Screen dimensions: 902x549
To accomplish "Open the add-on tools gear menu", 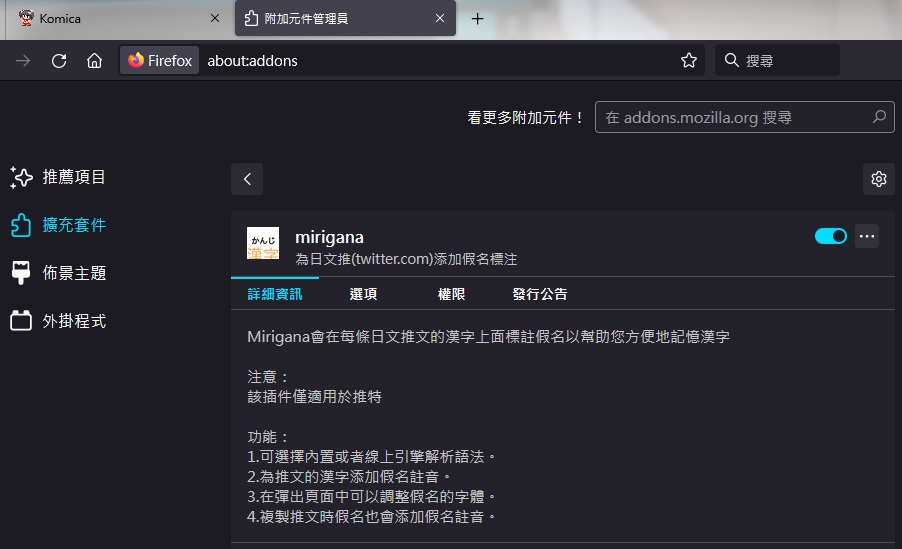I will (x=878, y=179).
